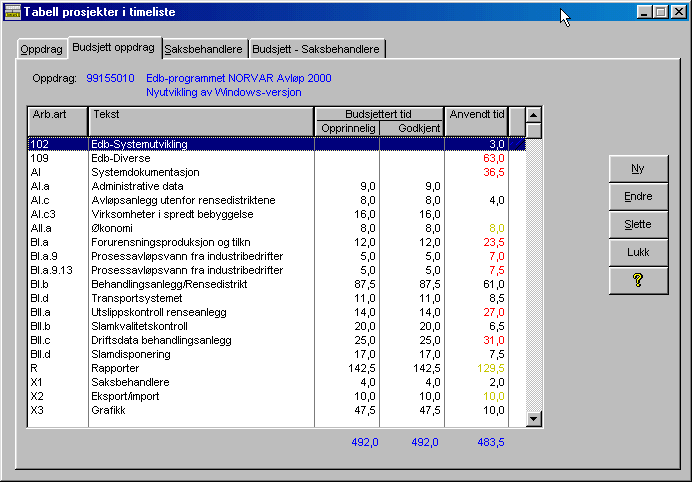
Task: Click the red 31,0 value for Driftsdata
Action: pos(494,340)
